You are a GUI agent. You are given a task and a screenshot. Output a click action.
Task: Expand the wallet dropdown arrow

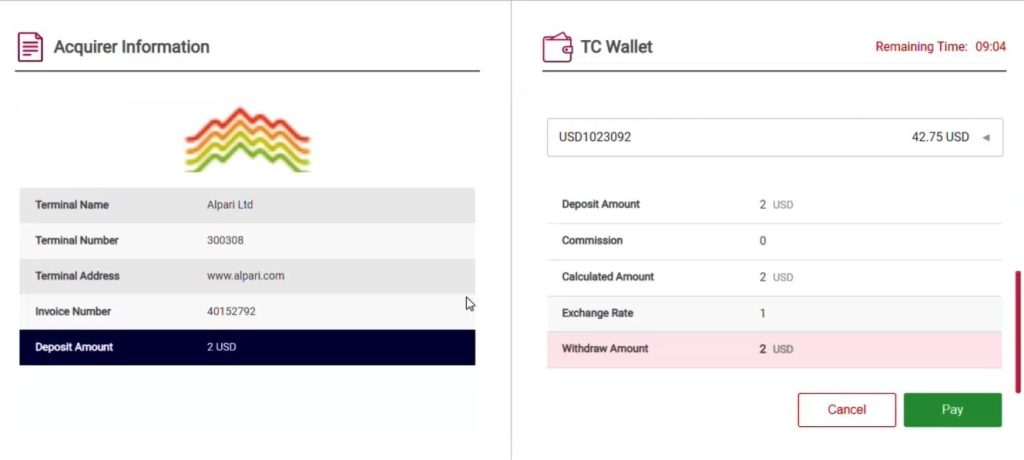[x=986, y=138]
